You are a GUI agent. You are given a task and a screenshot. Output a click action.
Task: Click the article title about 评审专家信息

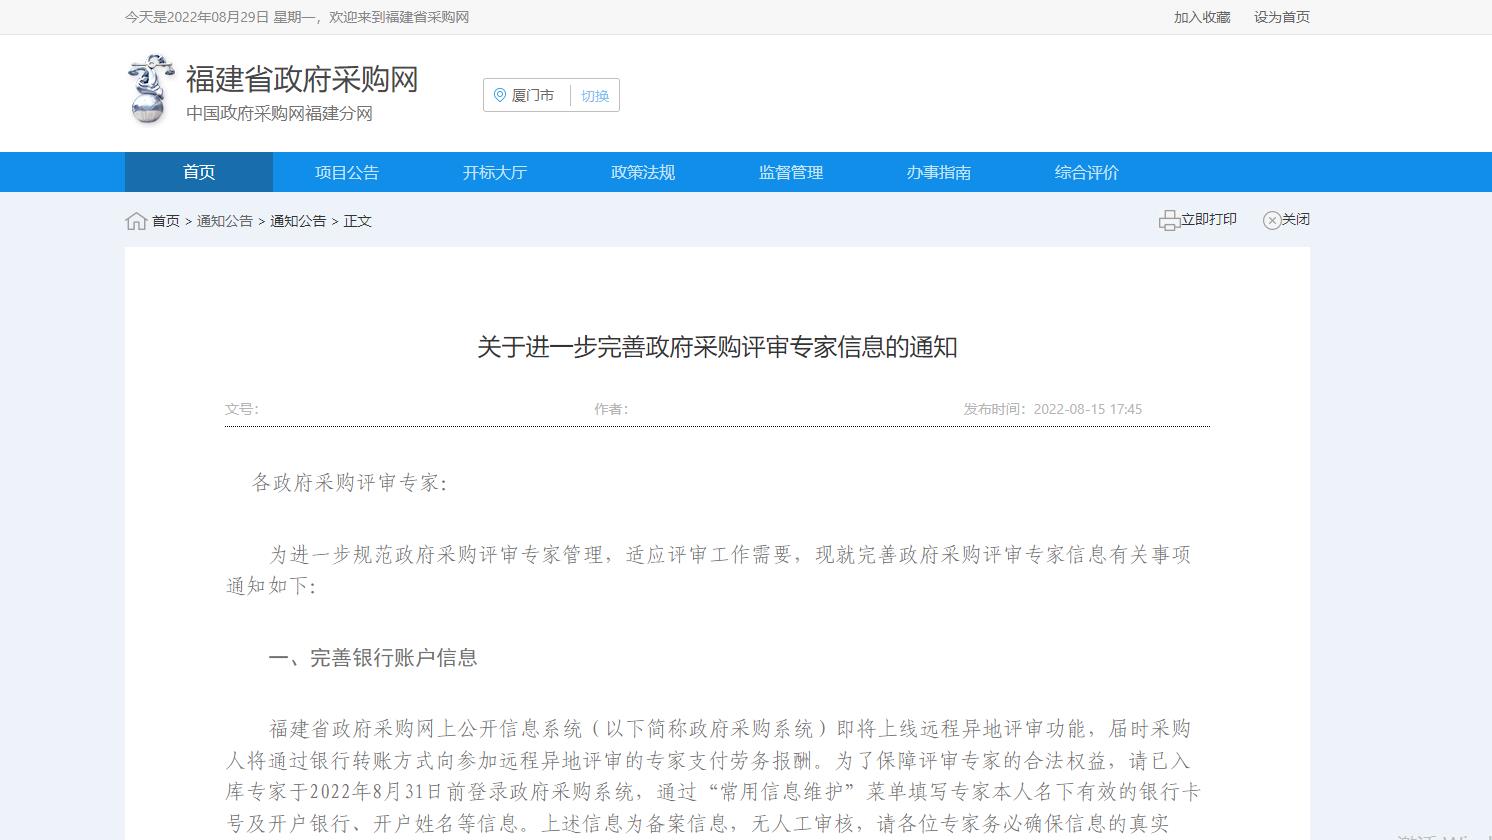pos(717,347)
